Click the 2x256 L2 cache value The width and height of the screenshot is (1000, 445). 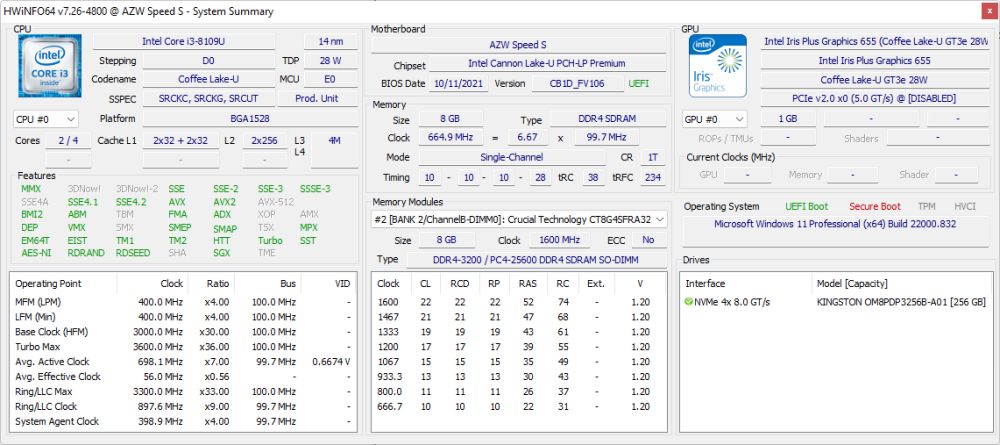tap(265, 140)
